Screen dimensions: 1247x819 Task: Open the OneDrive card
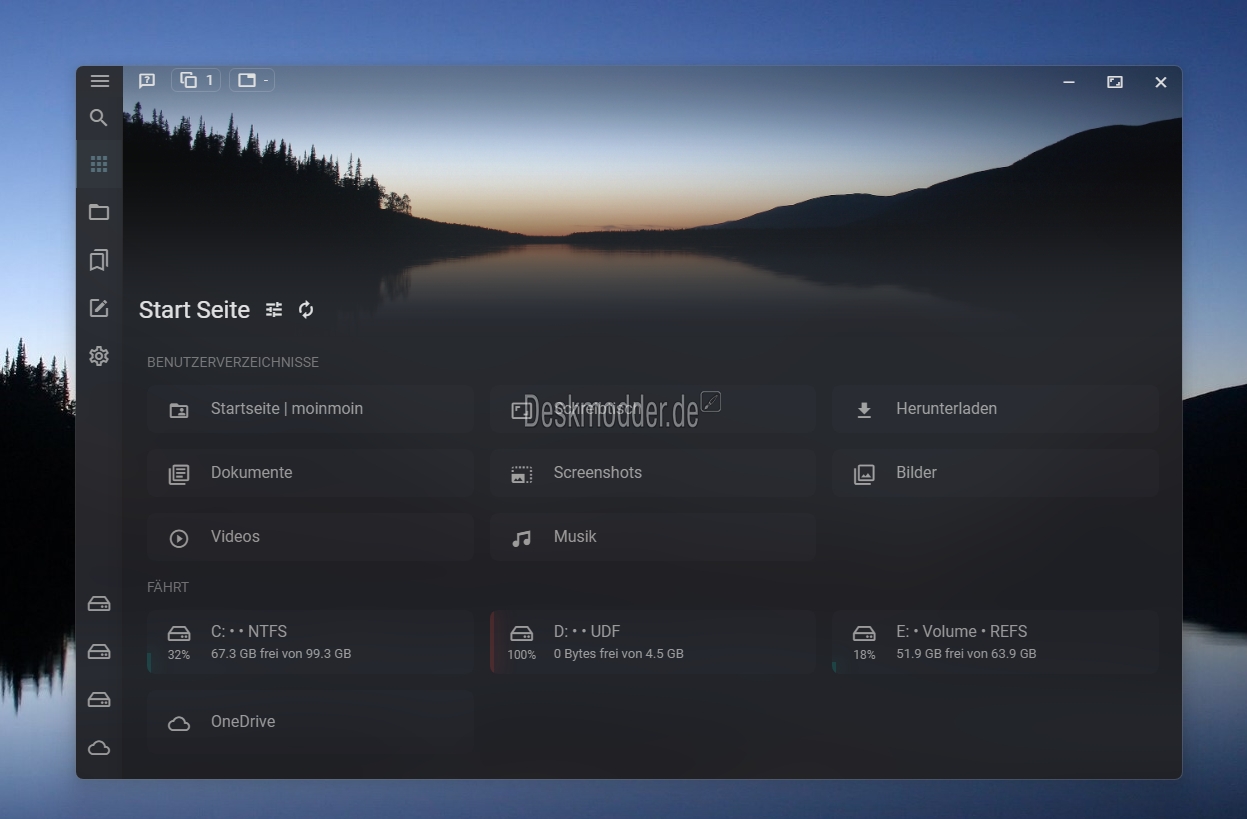[x=310, y=722]
